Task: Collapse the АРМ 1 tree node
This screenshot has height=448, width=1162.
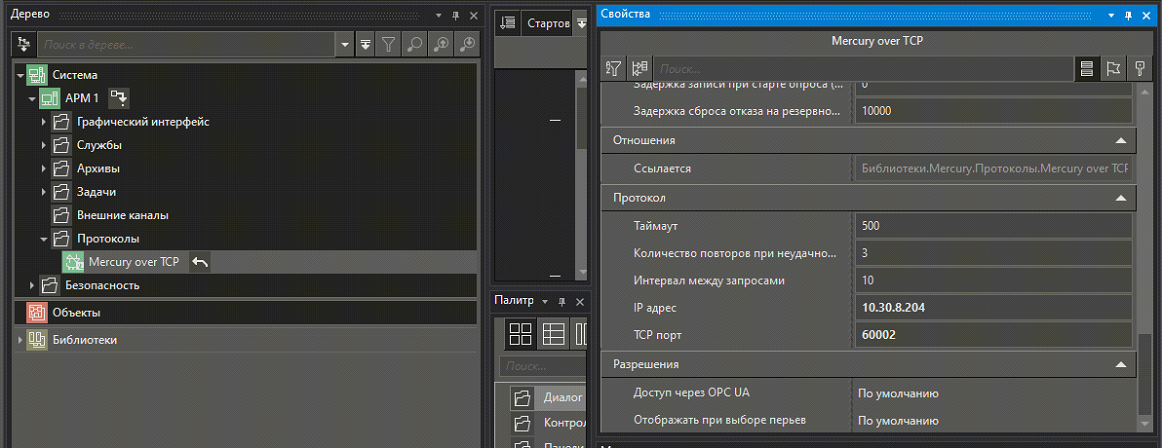Action: 32,98
